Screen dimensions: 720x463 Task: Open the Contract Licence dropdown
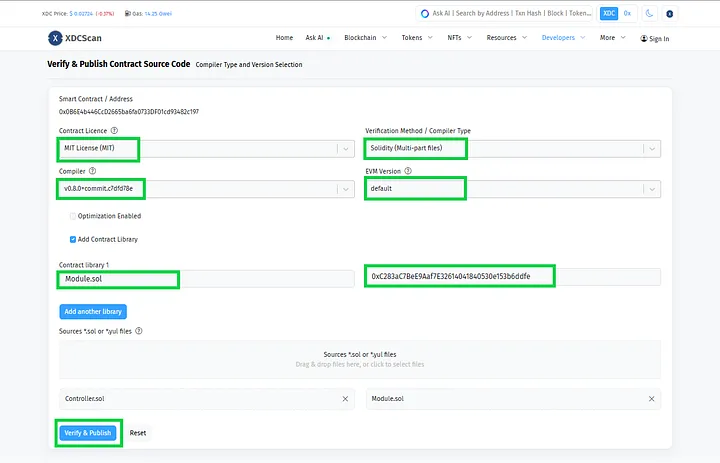point(345,148)
